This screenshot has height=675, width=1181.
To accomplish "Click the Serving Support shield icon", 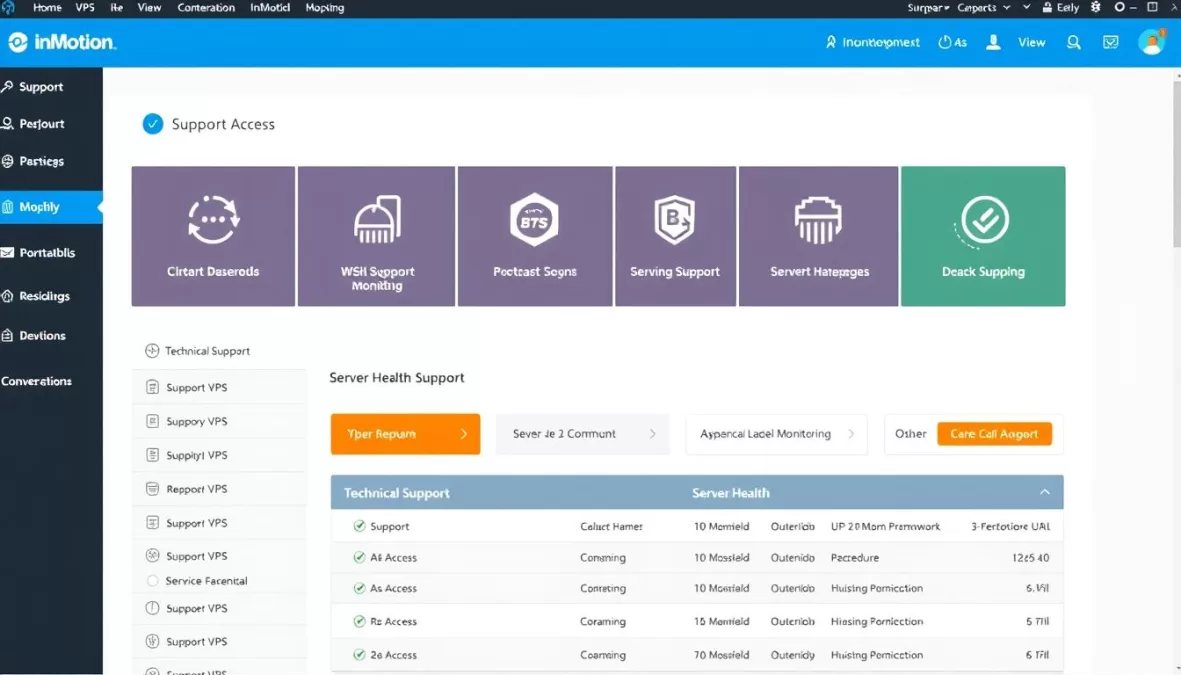I will (x=676, y=219).
